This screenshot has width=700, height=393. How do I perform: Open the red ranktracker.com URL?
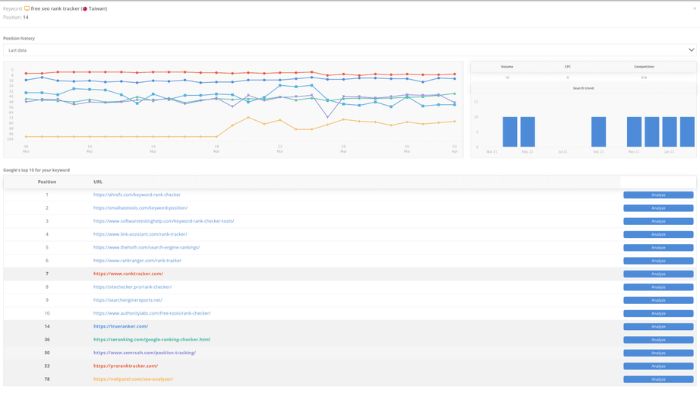[x=128, y=274]
